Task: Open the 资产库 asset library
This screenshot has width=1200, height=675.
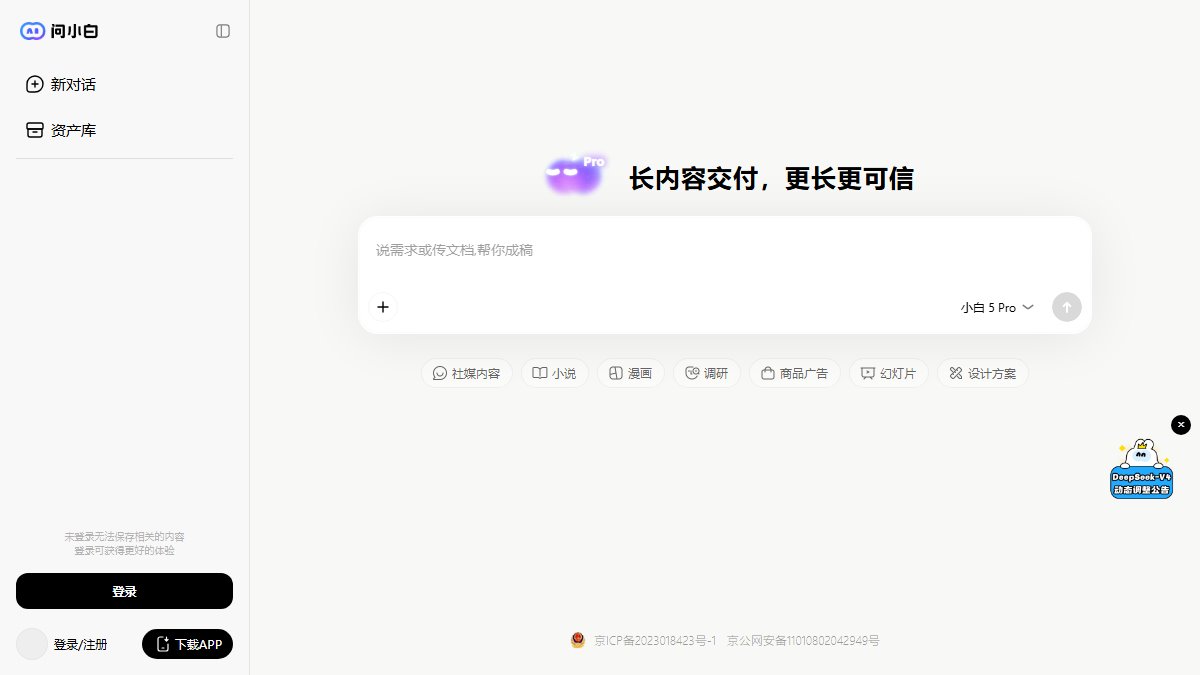Action: click(x=124, y=130)
